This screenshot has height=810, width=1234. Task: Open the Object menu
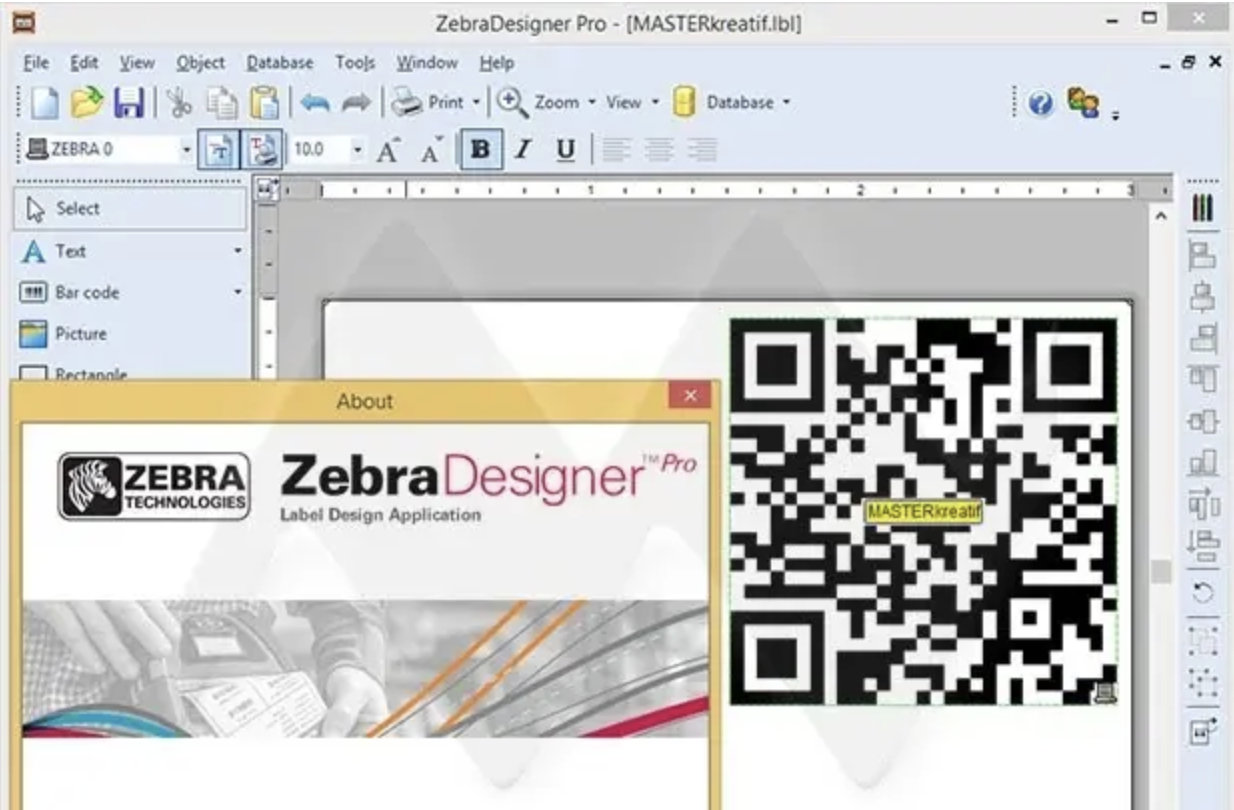[x=200, y=63]
